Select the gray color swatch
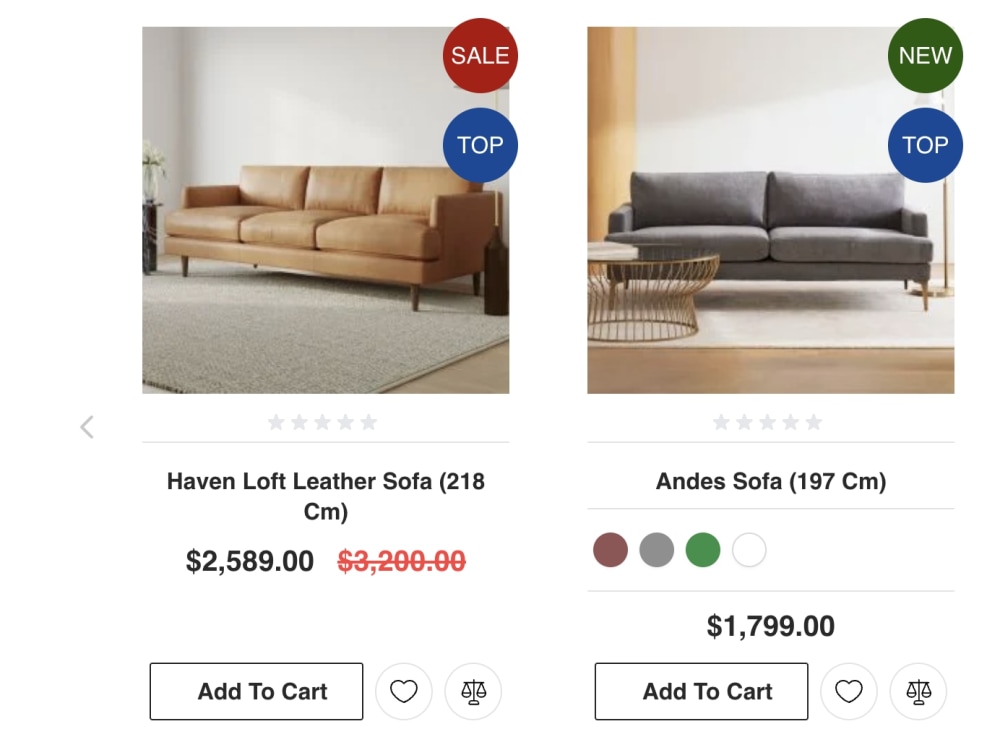Screen dimensions: 1000x750 [x=656, y=550]
